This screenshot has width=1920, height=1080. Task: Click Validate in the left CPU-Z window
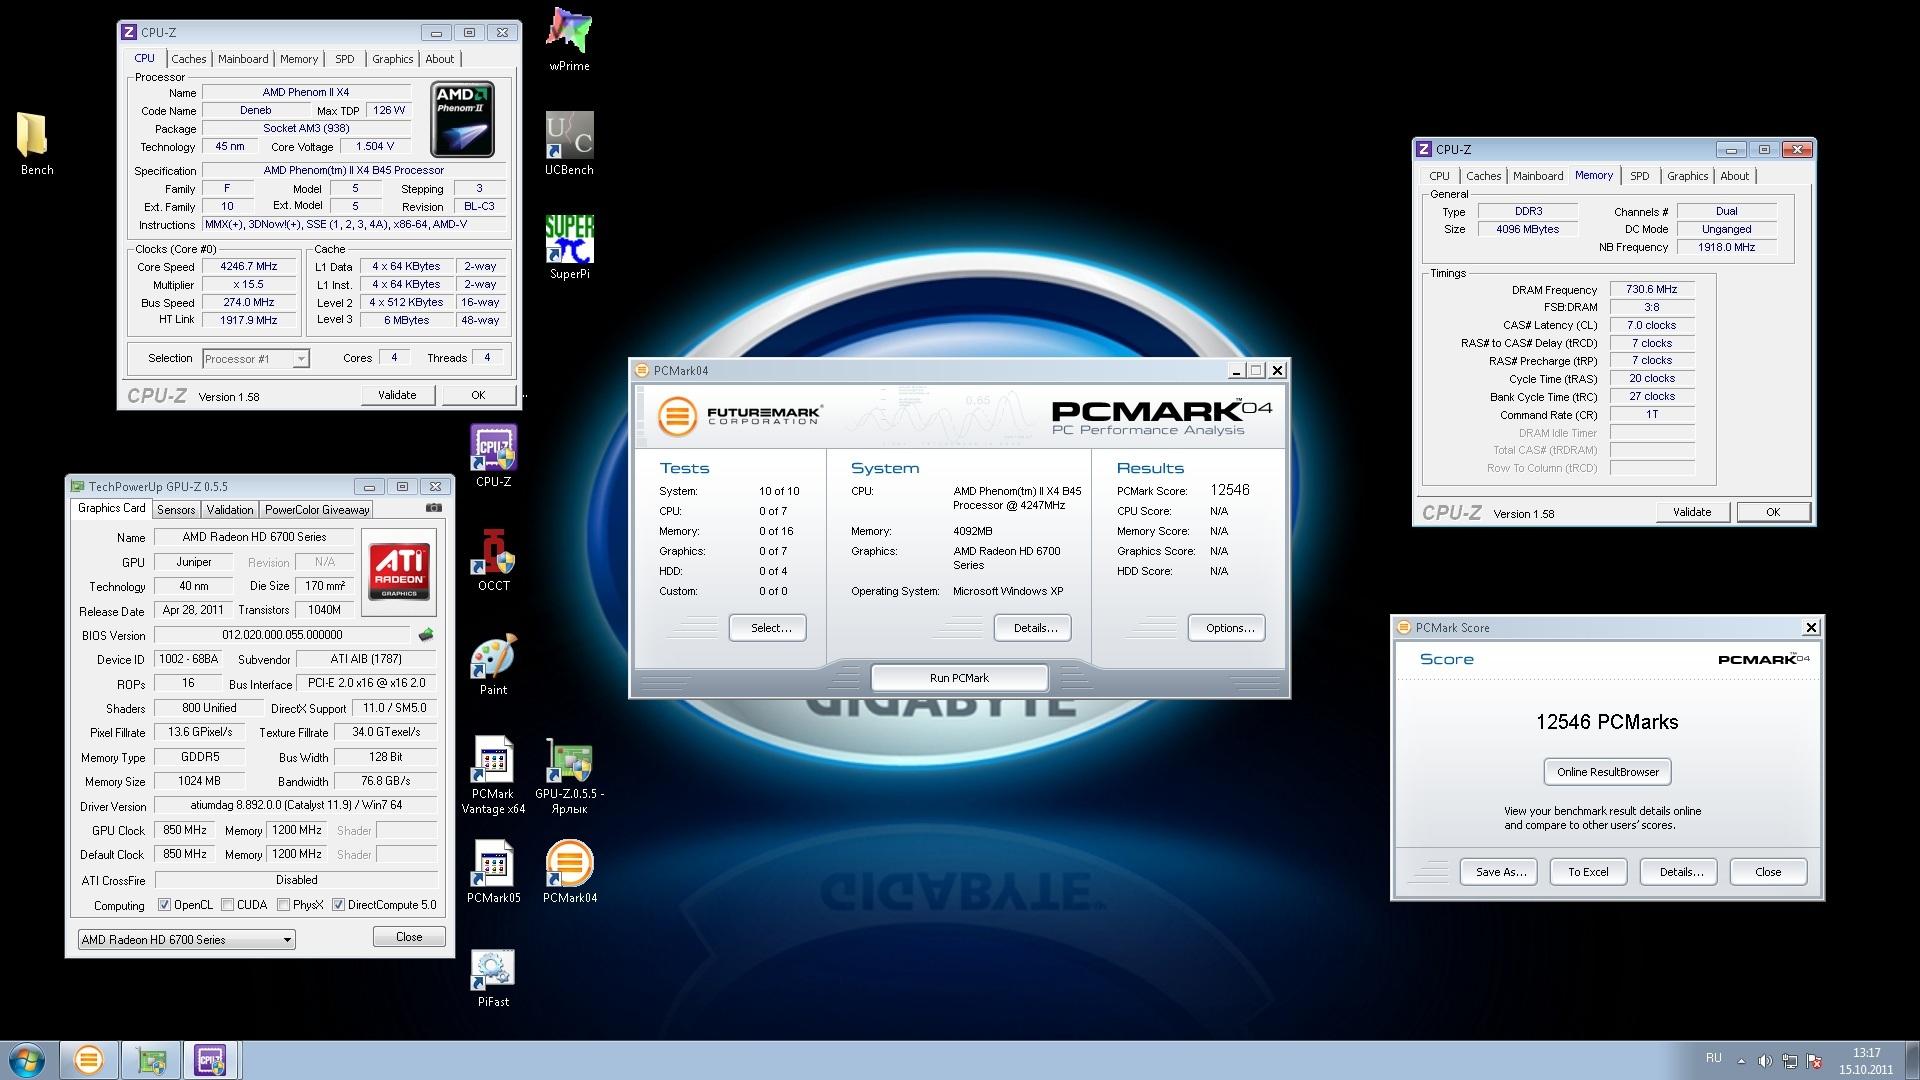[x=397, y=395]
